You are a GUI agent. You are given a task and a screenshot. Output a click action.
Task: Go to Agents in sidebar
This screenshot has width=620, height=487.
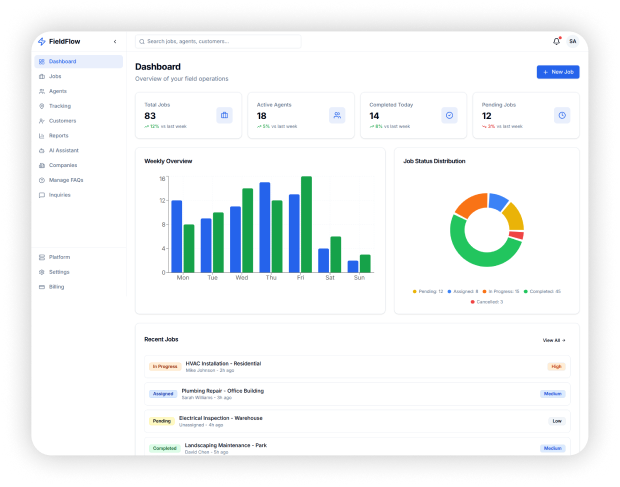point(58,91)
